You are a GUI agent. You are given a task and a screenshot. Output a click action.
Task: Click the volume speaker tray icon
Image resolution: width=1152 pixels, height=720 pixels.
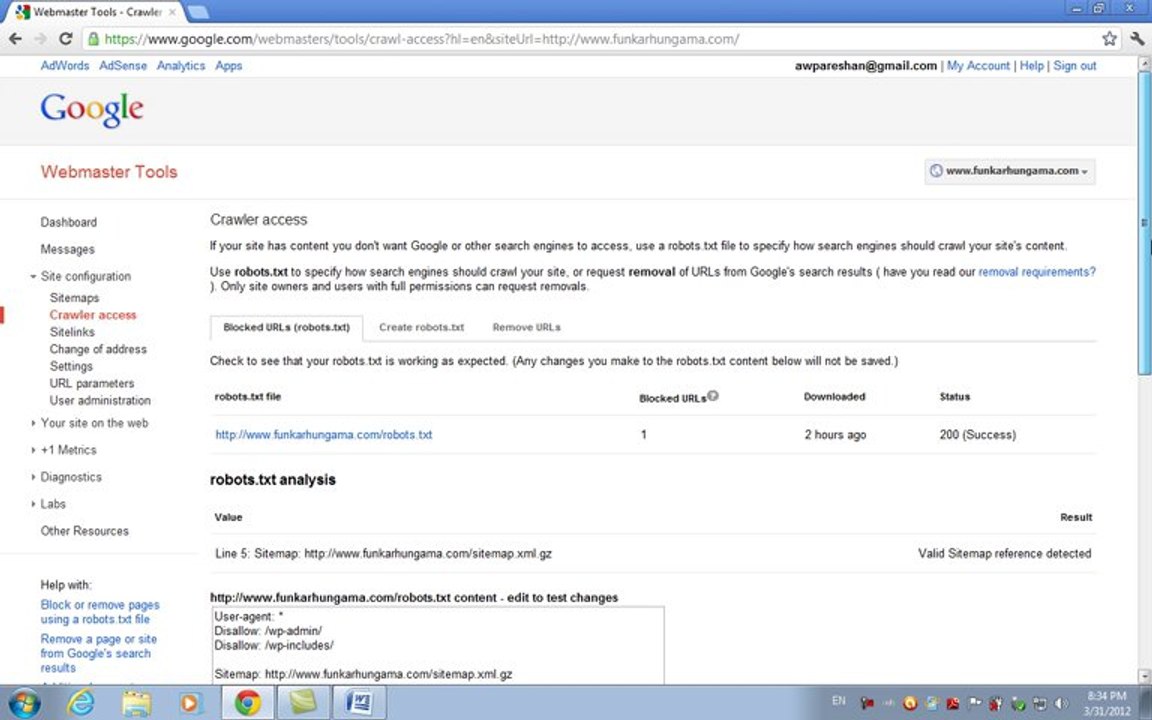[1061, 703]
